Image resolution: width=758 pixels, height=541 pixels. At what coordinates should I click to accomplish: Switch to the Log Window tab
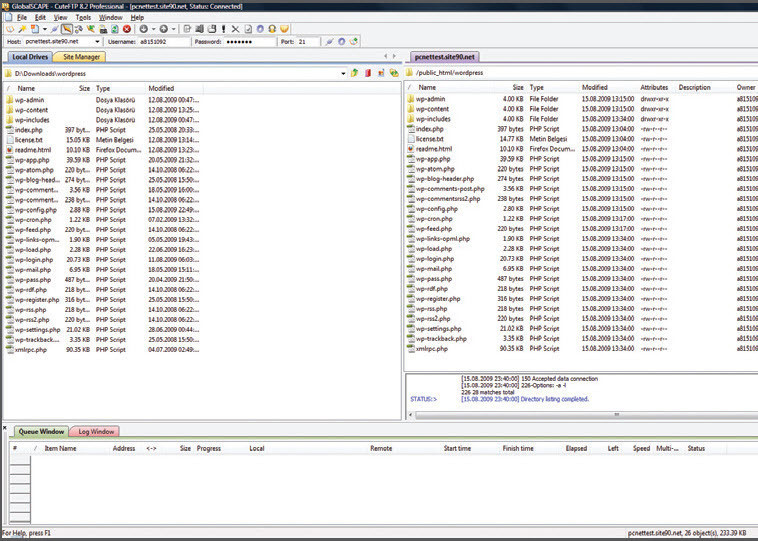pos(96,432)
